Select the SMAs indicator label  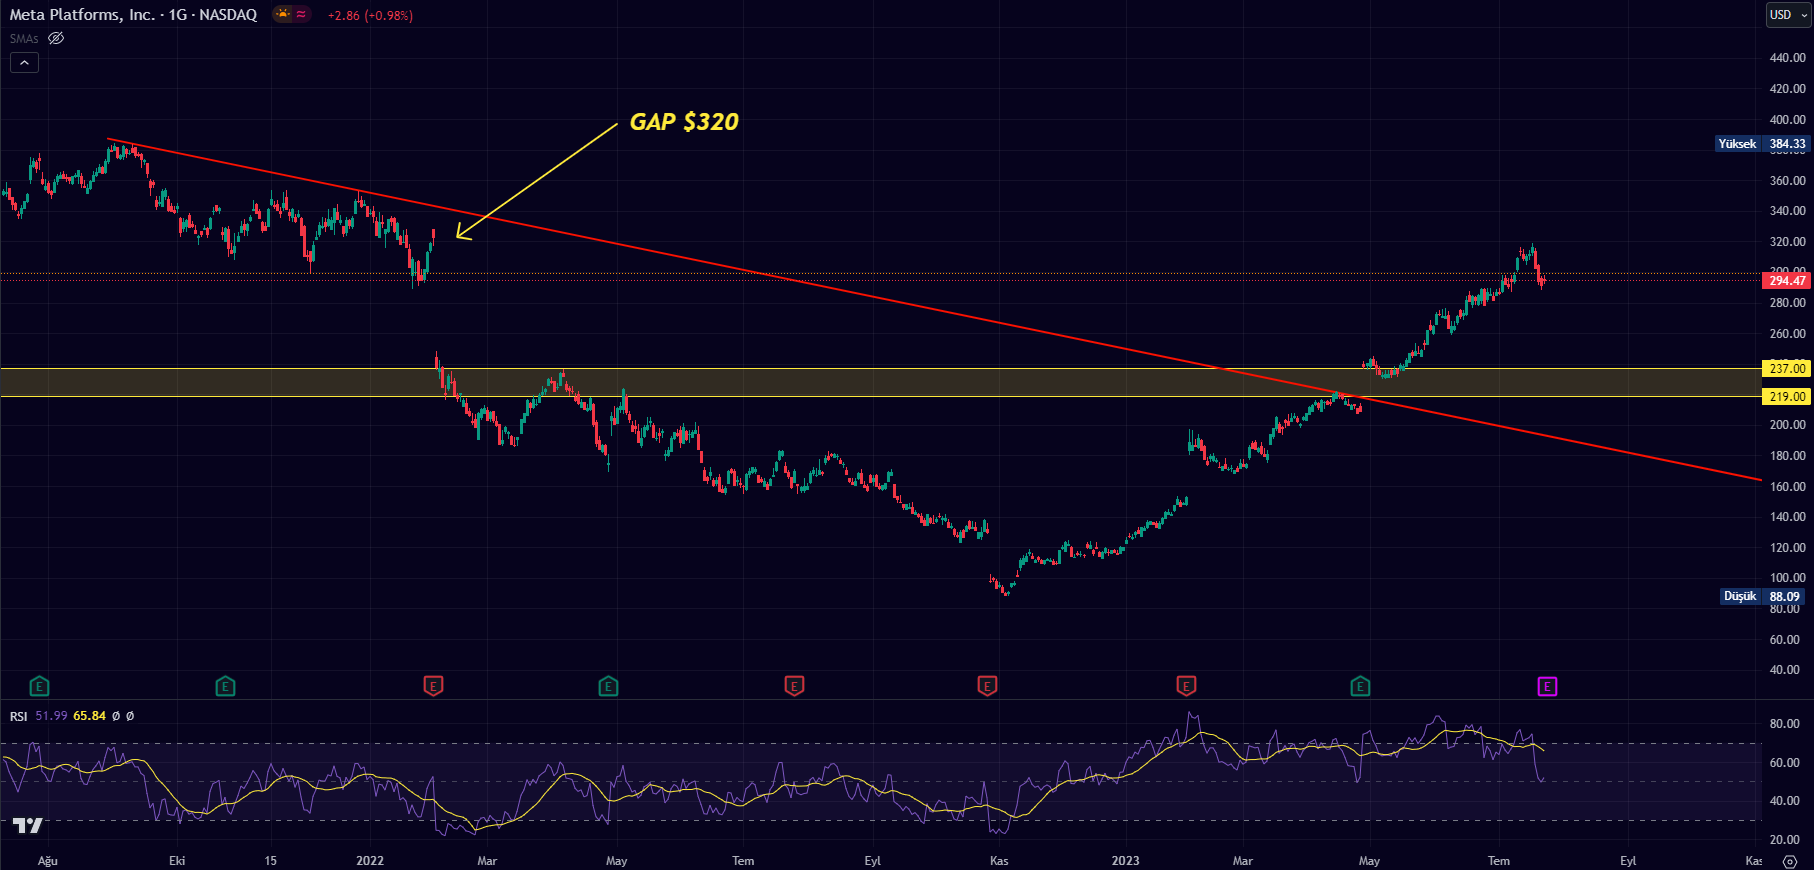(24, 38)
